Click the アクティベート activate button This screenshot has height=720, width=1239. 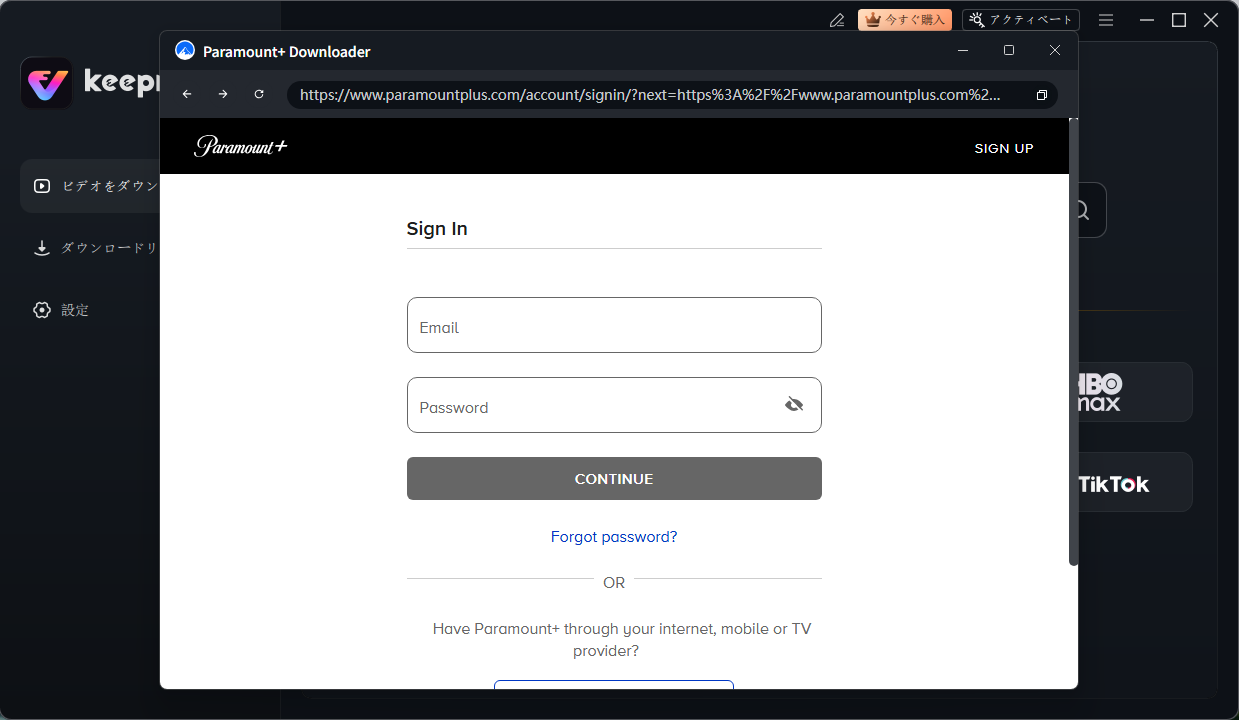pyautogui.click(x=1020, y=20)
